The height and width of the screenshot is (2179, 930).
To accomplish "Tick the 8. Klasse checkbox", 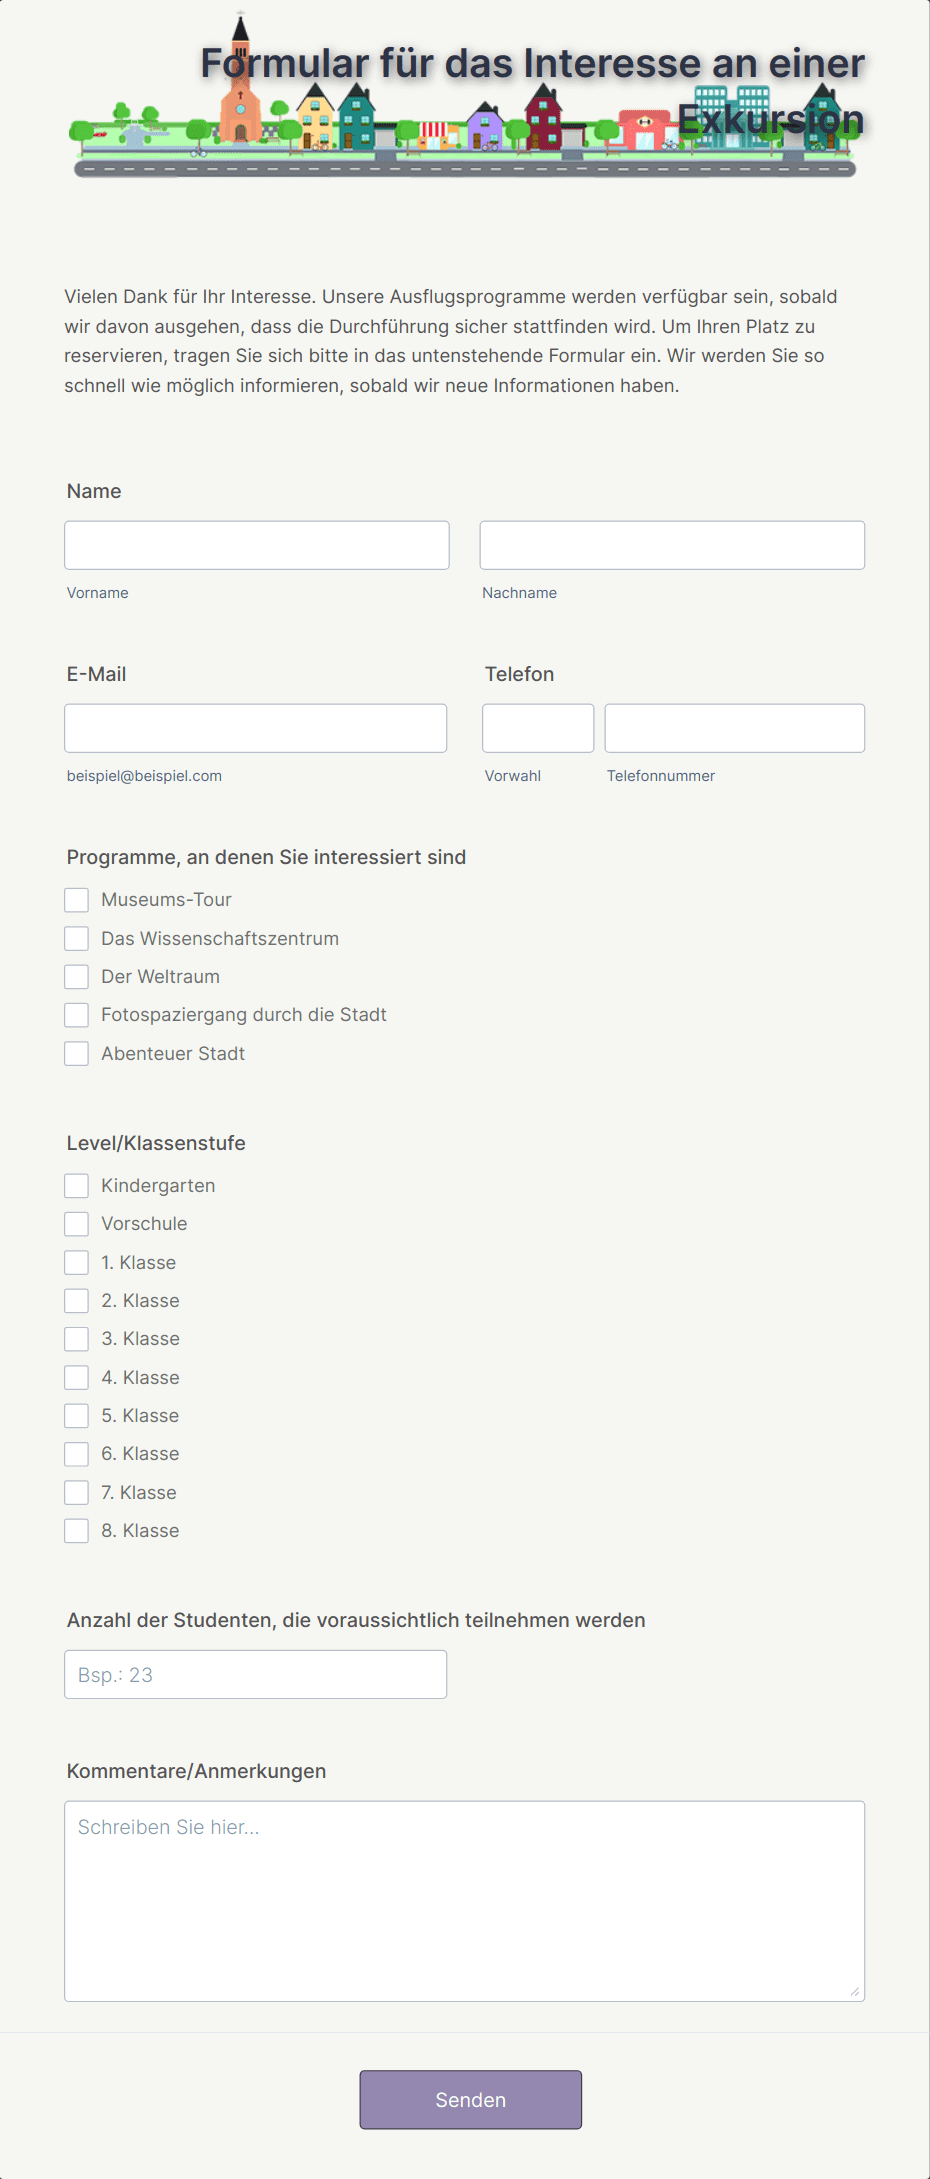I will coord(76,1530).
